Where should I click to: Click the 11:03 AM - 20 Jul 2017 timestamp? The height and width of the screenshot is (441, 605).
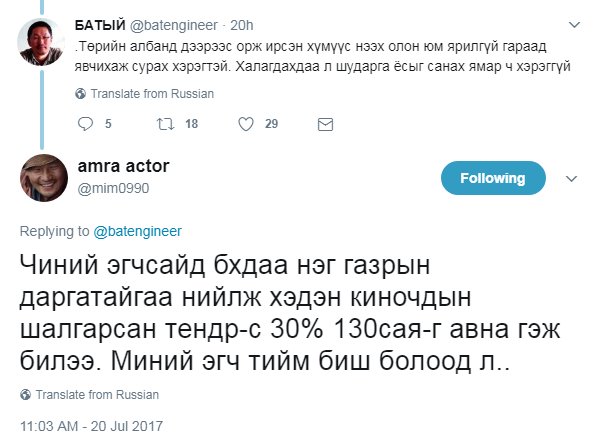tap(91, 426)
